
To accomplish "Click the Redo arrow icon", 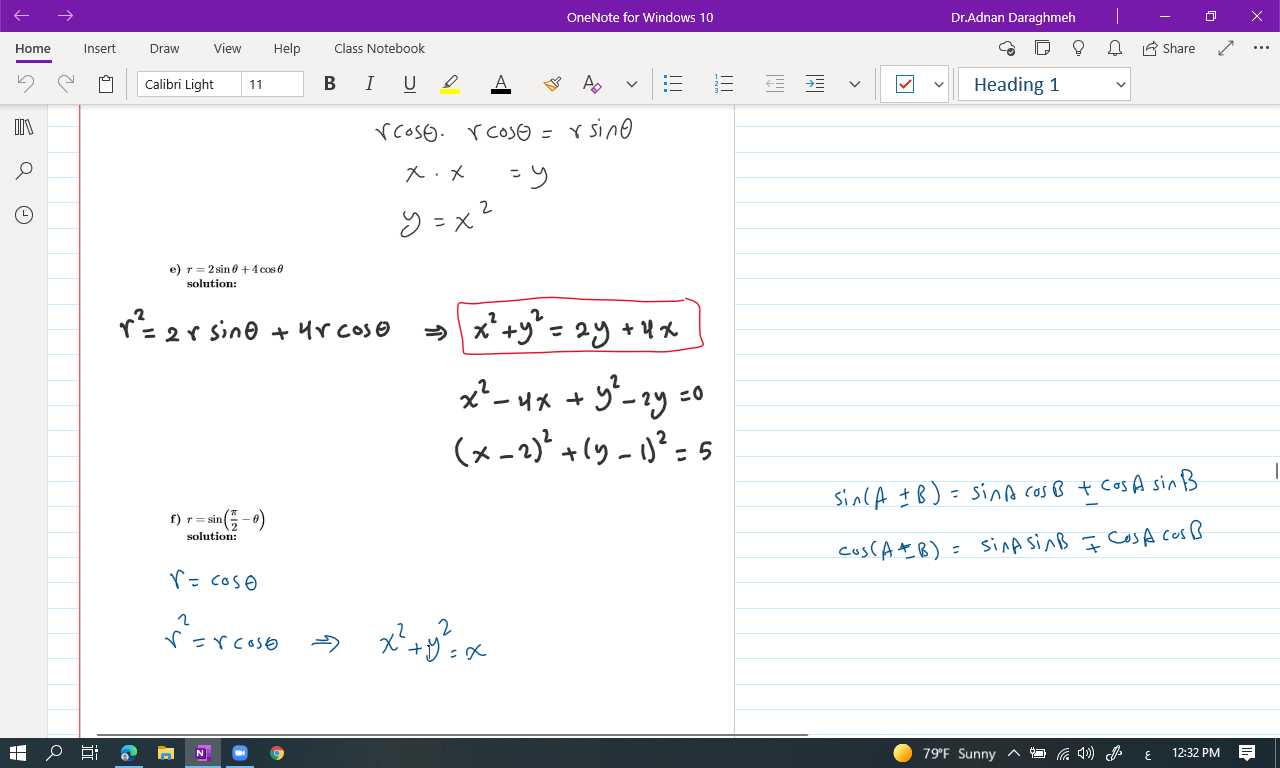I will [66, 84].
